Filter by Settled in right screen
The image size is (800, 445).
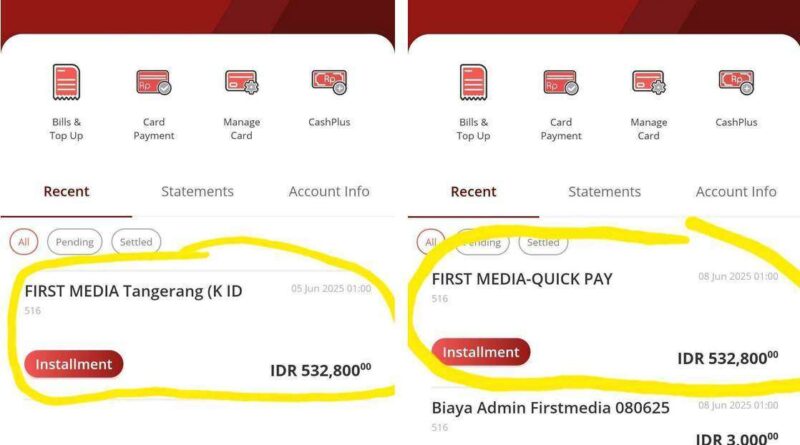point(543,242)
